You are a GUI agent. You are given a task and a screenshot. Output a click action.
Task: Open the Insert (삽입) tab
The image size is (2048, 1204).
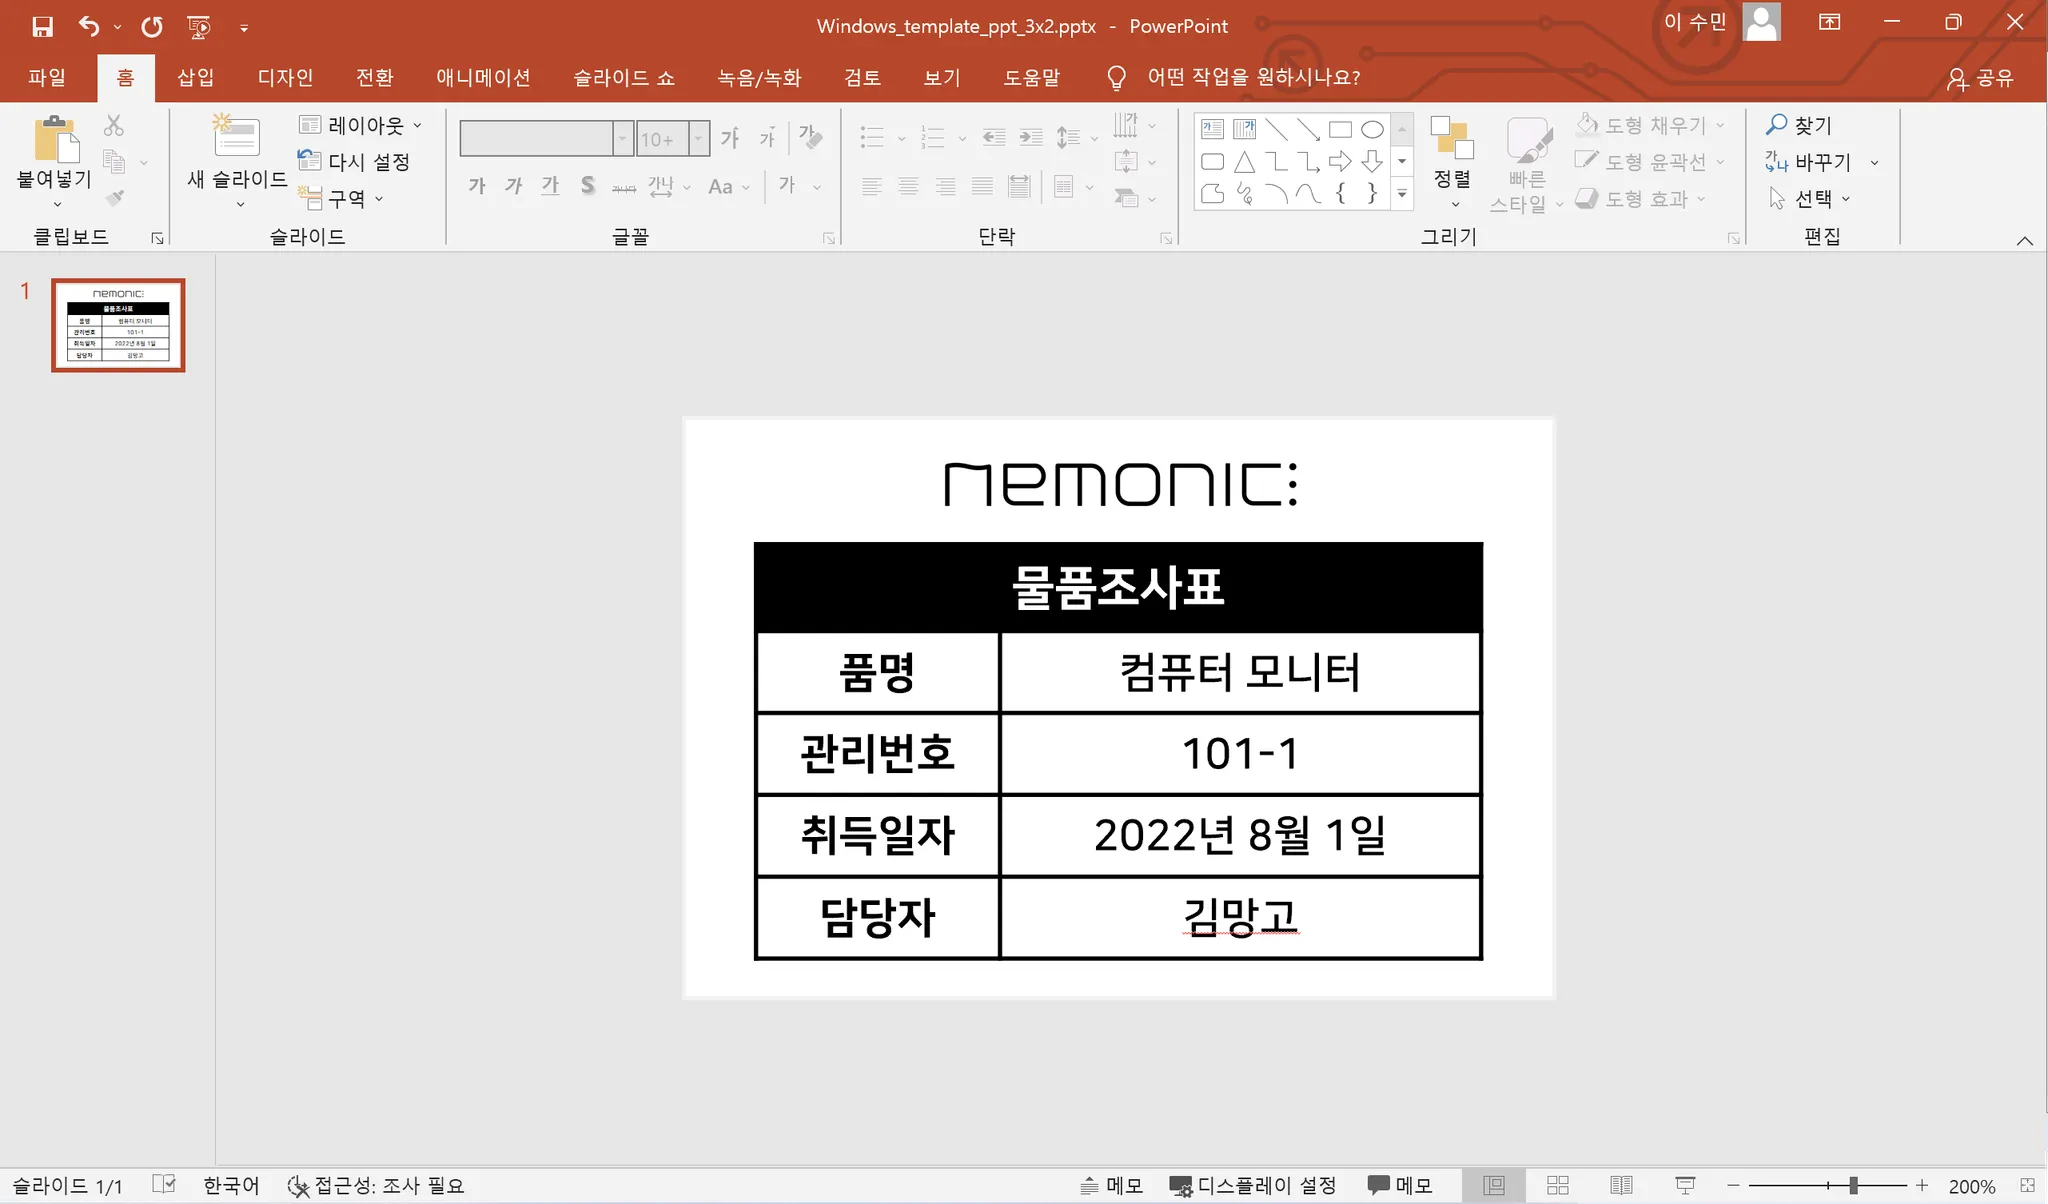[x=195, y=77]
